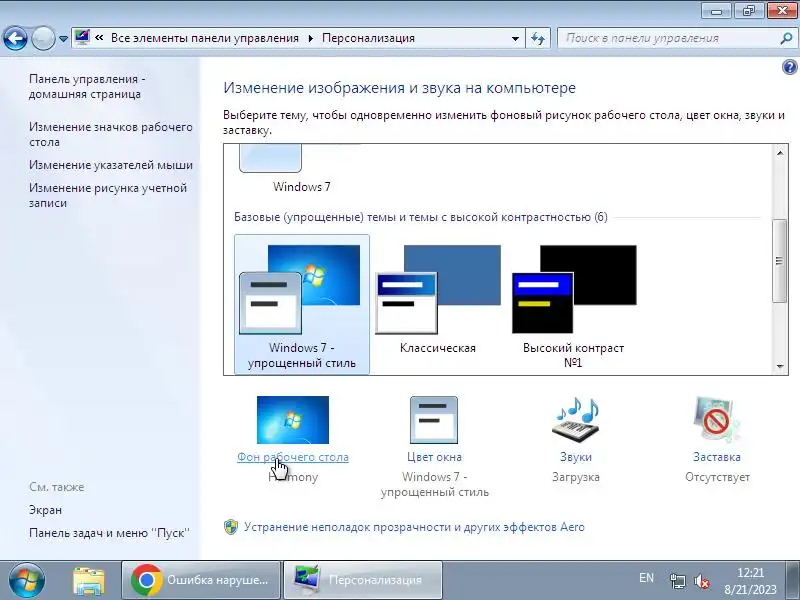Viewport: 800px width, 600px height.
Task: Expand the address bar history dropdown
Action: click(515, 38)
